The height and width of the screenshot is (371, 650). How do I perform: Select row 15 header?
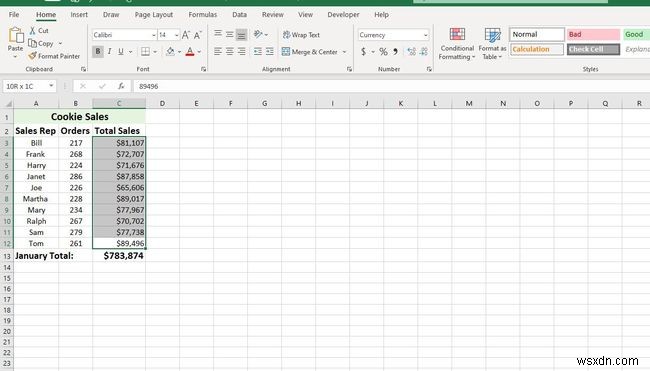[7, 278]
